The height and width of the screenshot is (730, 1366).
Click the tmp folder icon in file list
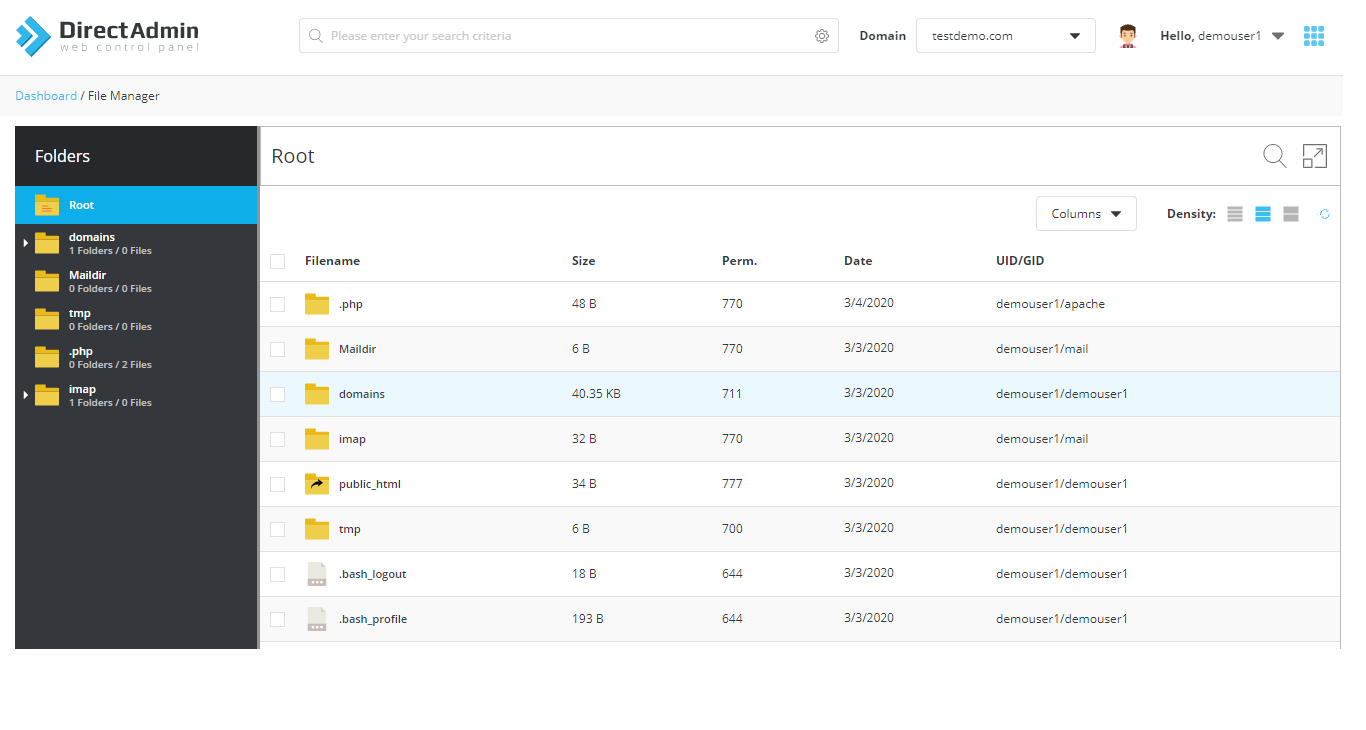(317, 529)
